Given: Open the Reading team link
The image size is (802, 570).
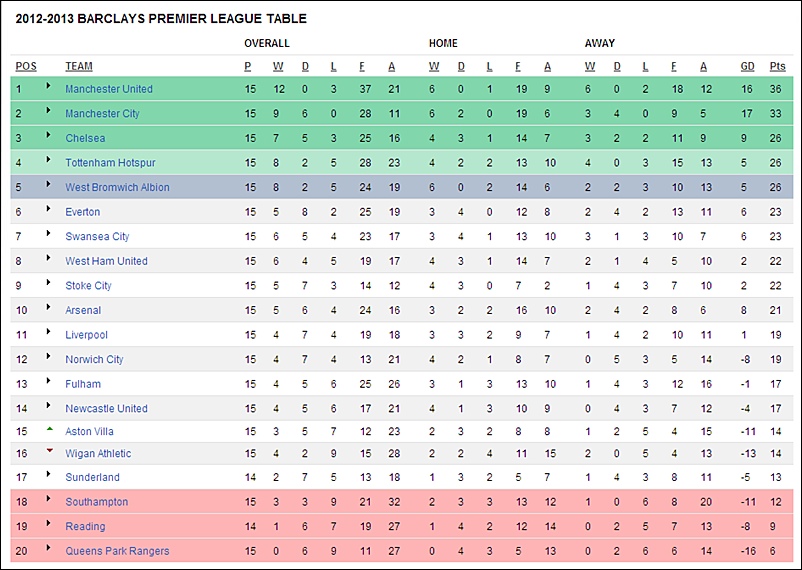Looking at the screenshot, I should tap(85, 526).
